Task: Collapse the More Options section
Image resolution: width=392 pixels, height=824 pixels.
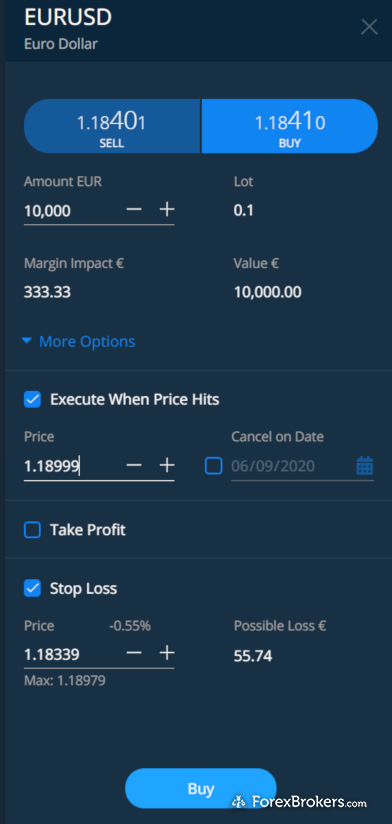Action: (78, 342)
